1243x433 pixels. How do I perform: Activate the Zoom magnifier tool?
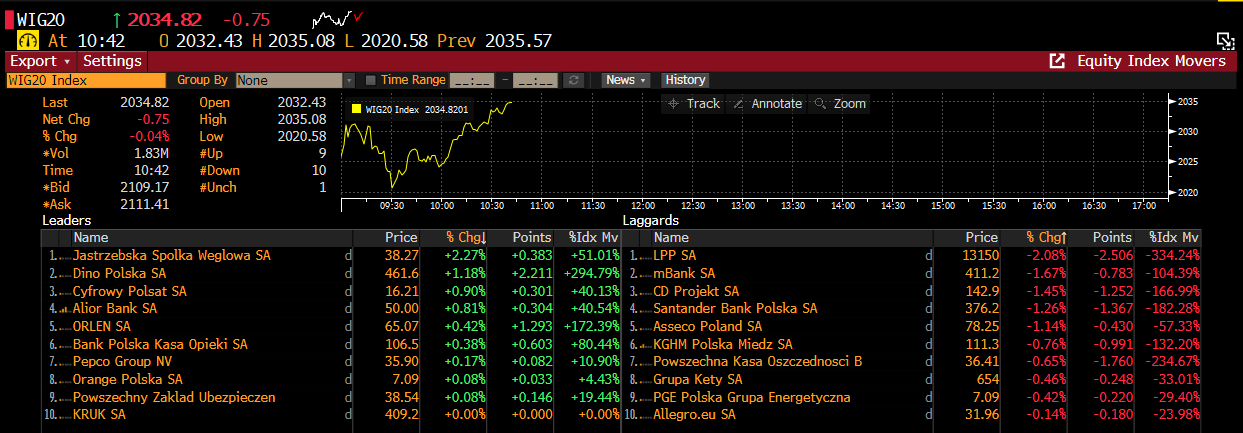840,103
